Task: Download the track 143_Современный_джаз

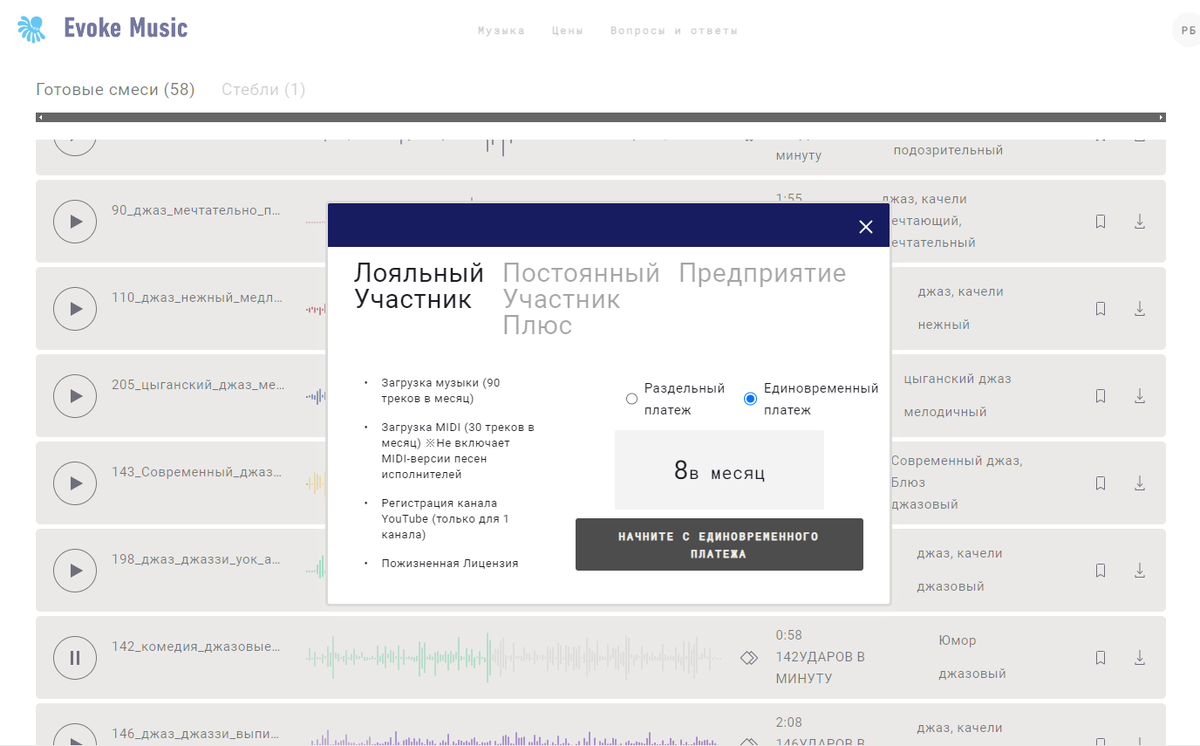Action: tap(1139, 483)
